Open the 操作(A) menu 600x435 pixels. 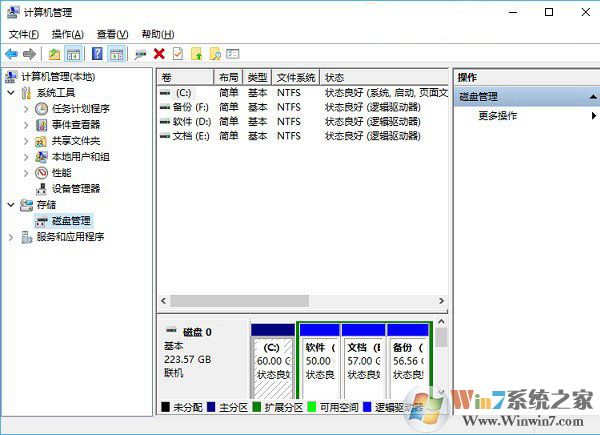point(67,34)
